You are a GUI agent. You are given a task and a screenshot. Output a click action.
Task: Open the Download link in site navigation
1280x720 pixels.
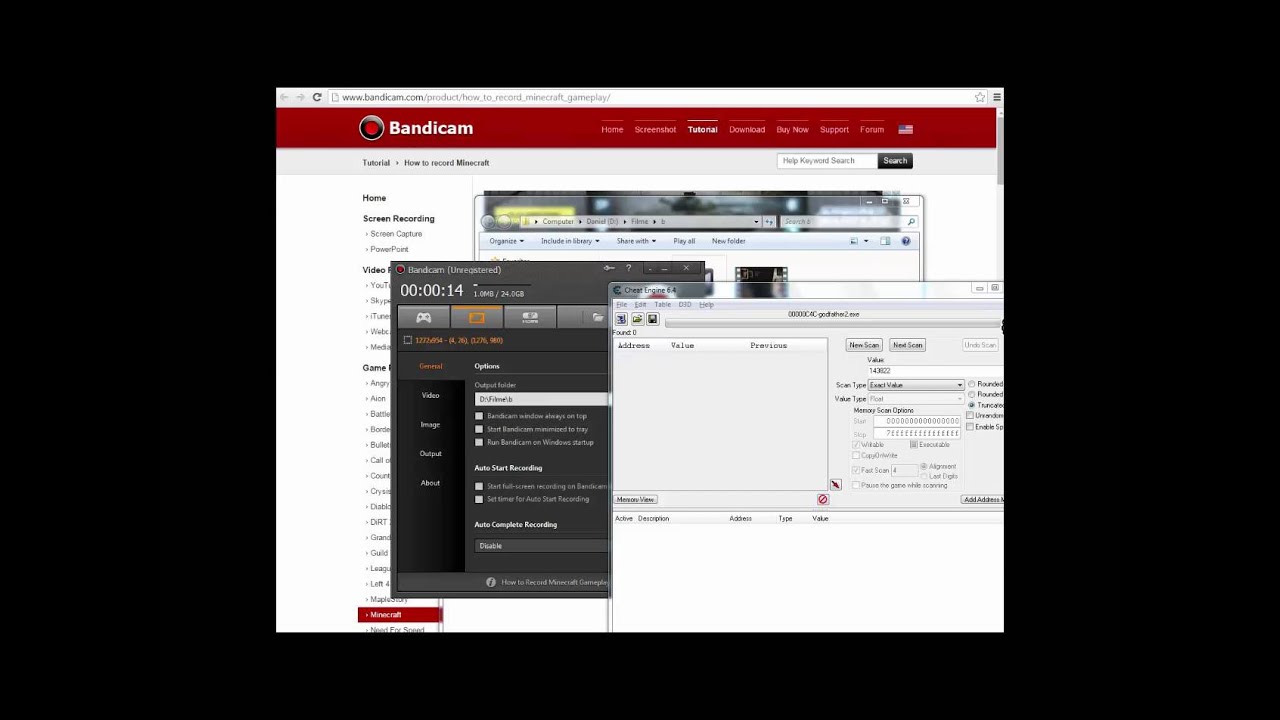(747, 129)
